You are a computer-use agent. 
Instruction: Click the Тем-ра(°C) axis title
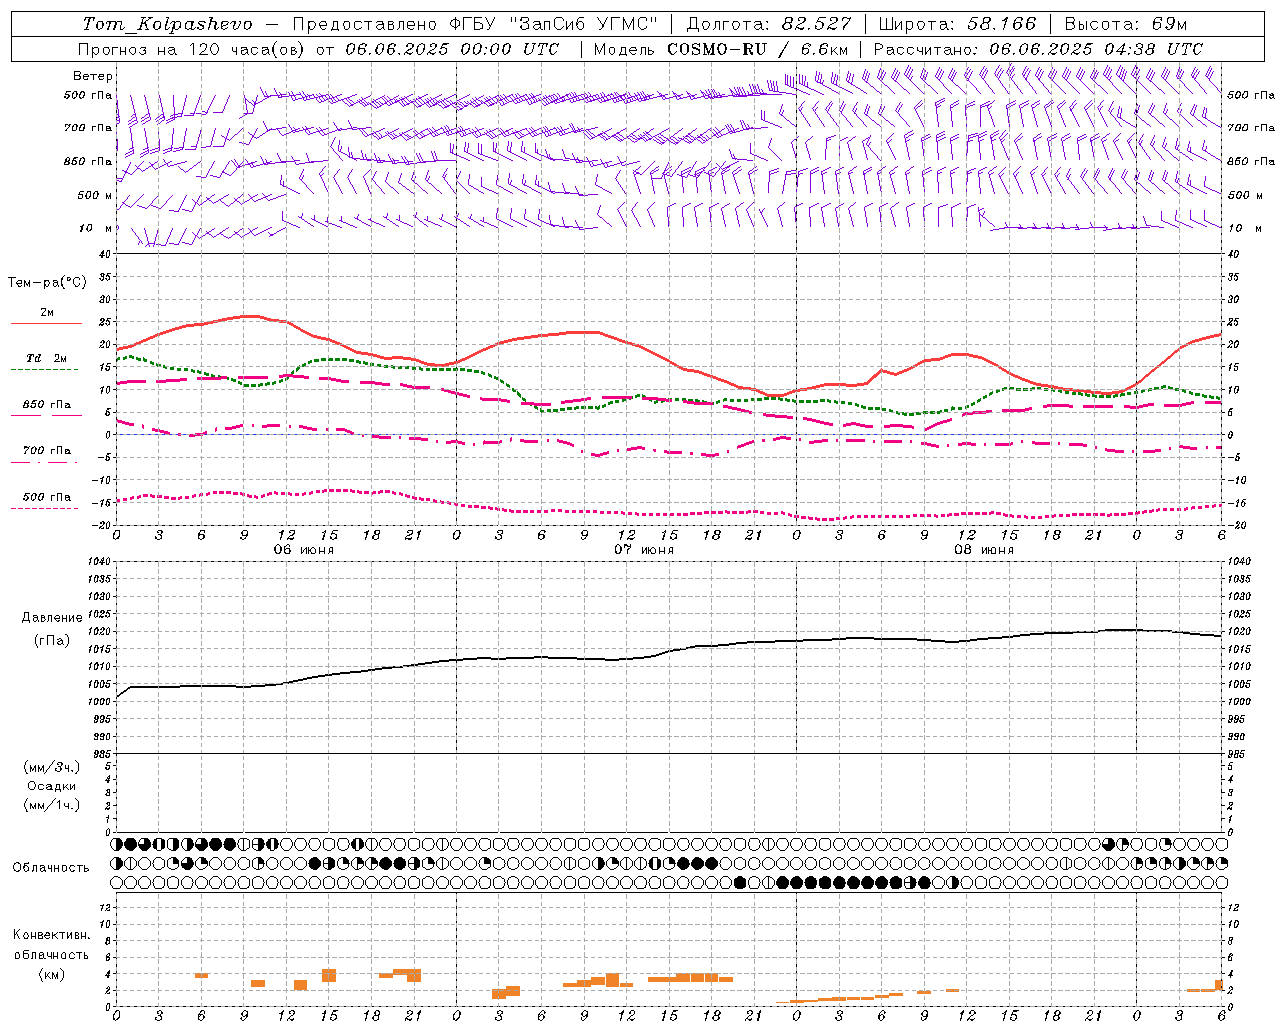tap(47, 283)
